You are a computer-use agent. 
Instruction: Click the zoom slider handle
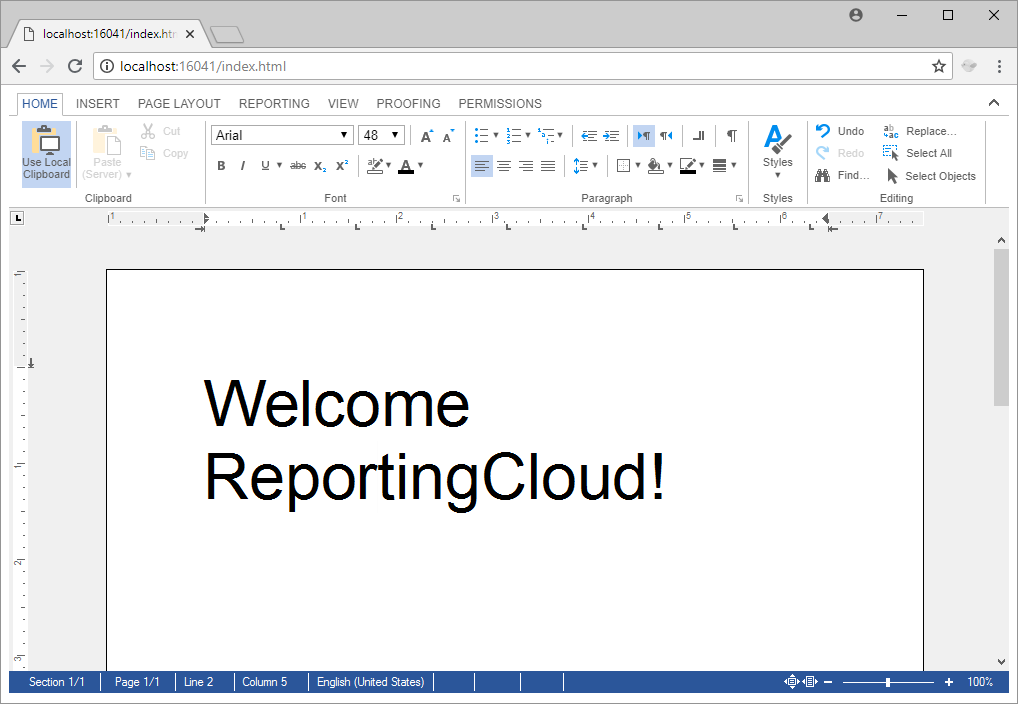click(888, 682)
